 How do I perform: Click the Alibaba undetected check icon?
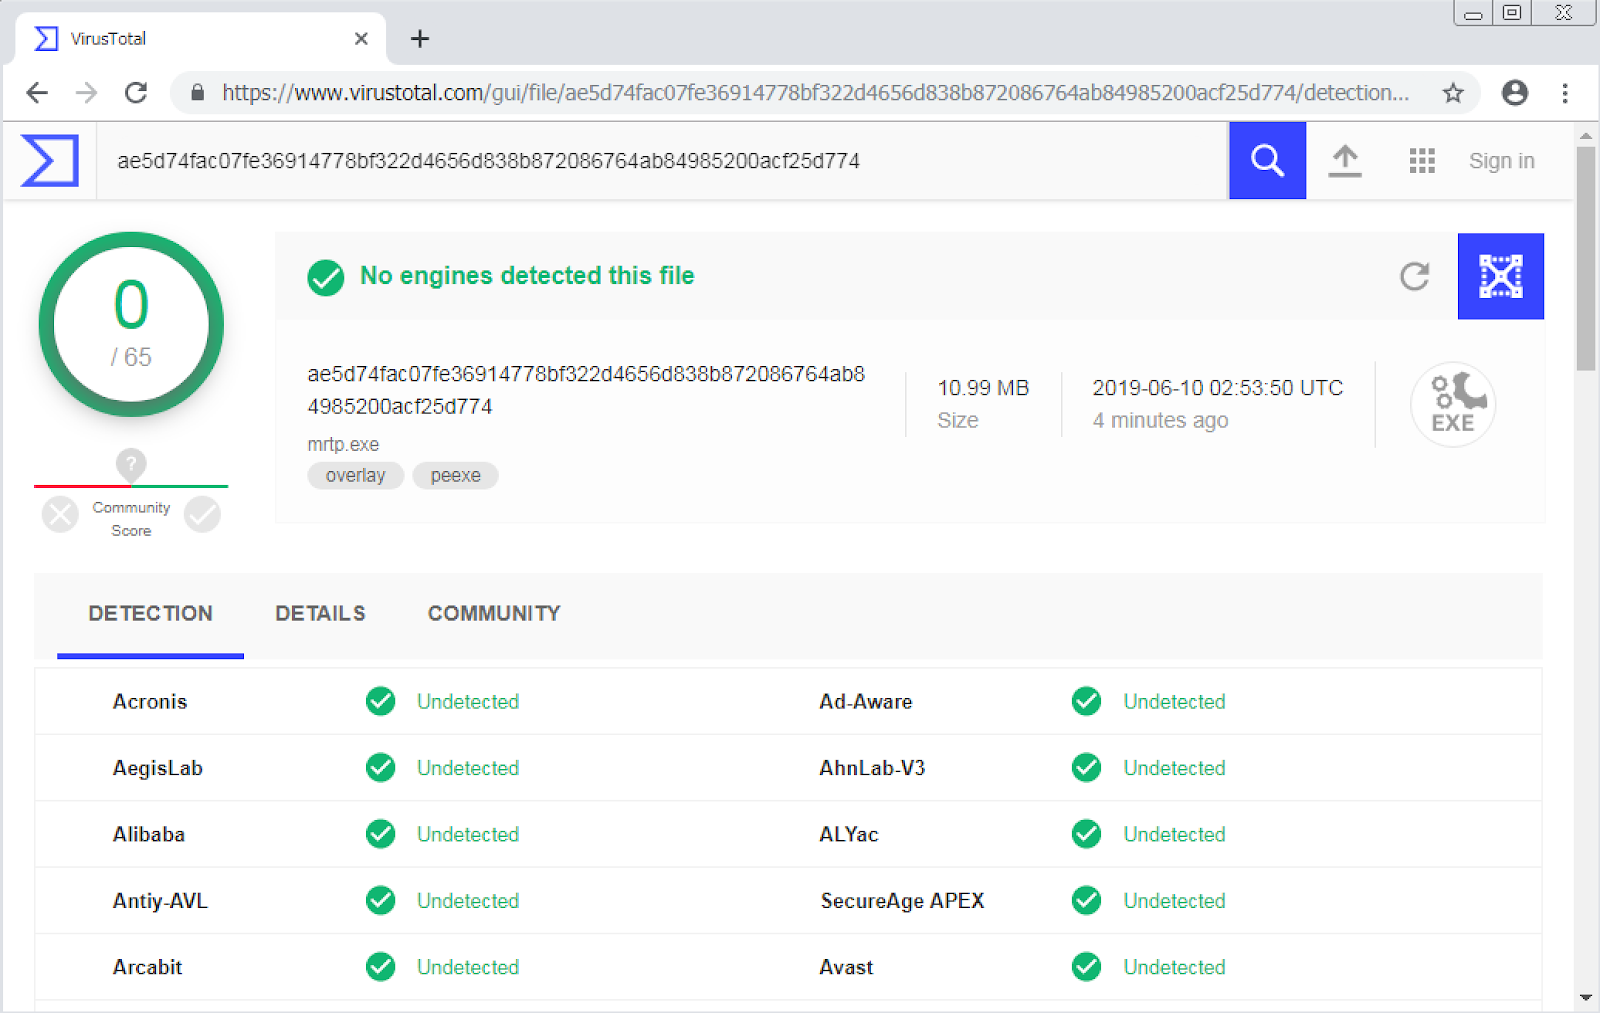(380, 834)
